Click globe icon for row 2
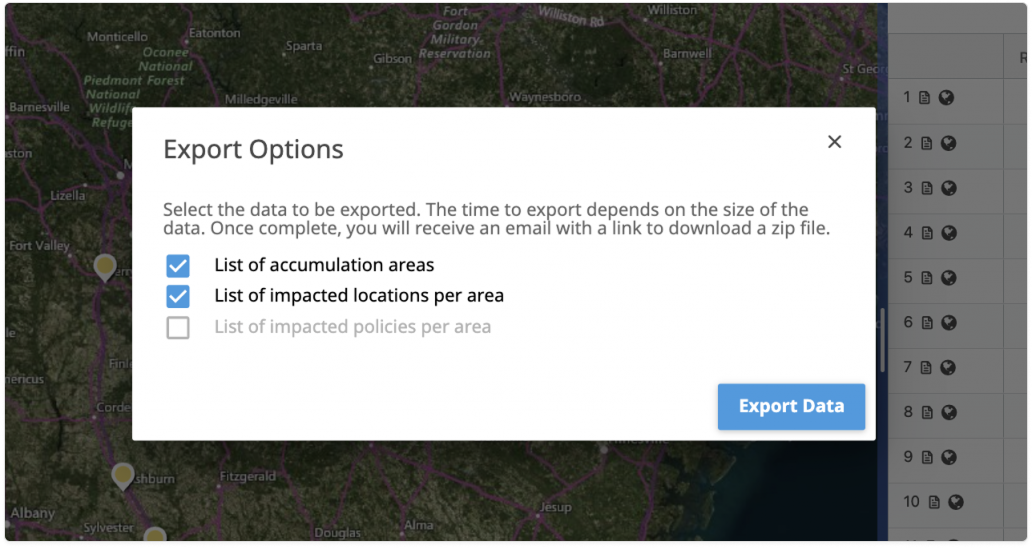Image resolution: width=1032 pixels, height=548 pixels. pyautogui.click(x=948, y=143)
